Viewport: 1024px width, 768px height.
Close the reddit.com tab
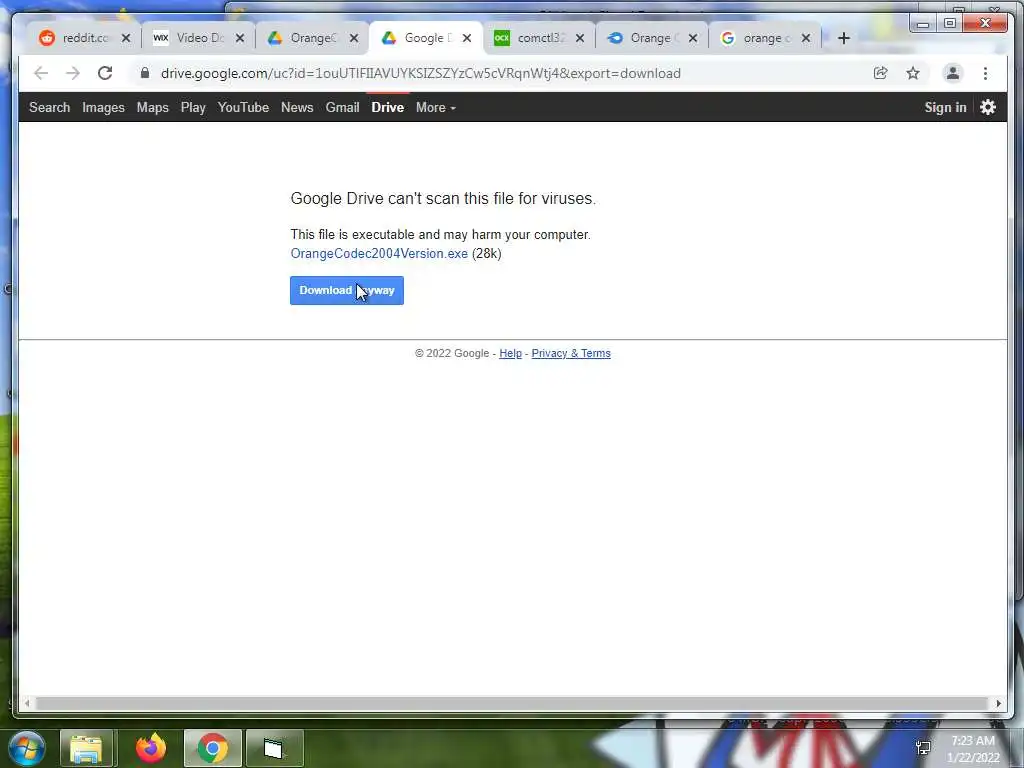tap(126, 38)
